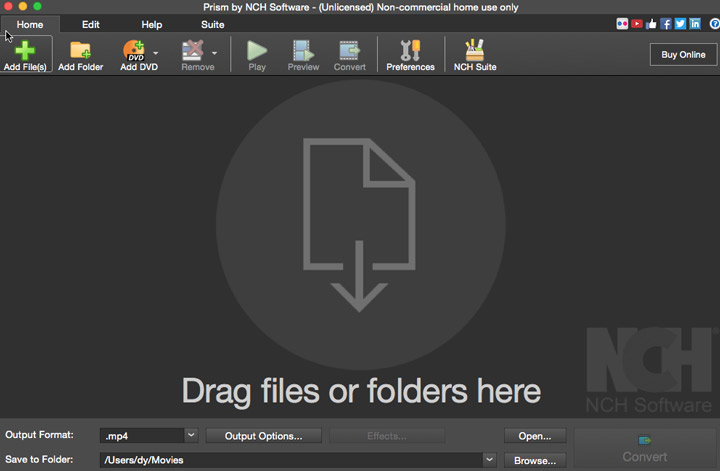Switch to the Help tab
Image resolution: width=720 pixels, height=471 pixels.
pos(152,24)
